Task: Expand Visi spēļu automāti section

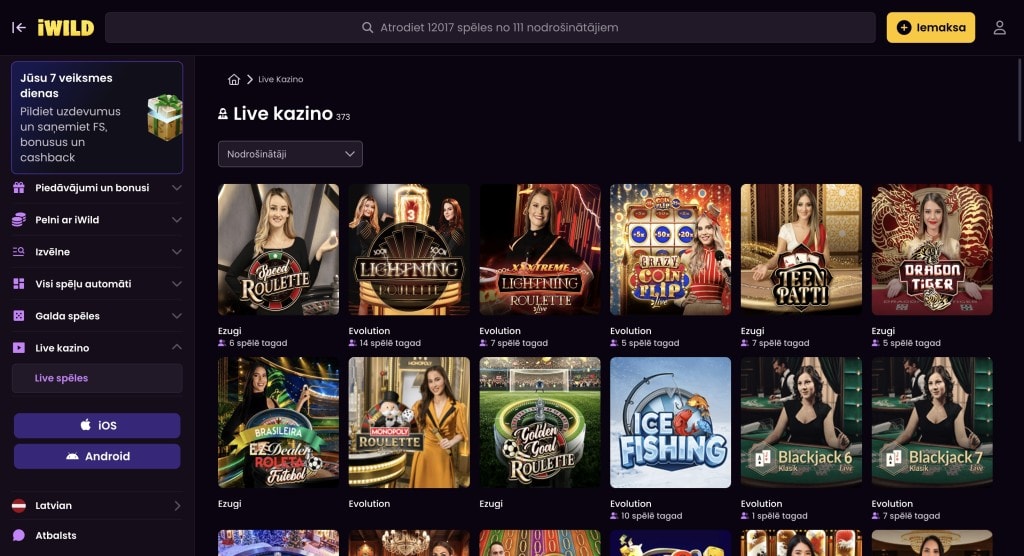Action: (x=97, y=284)
